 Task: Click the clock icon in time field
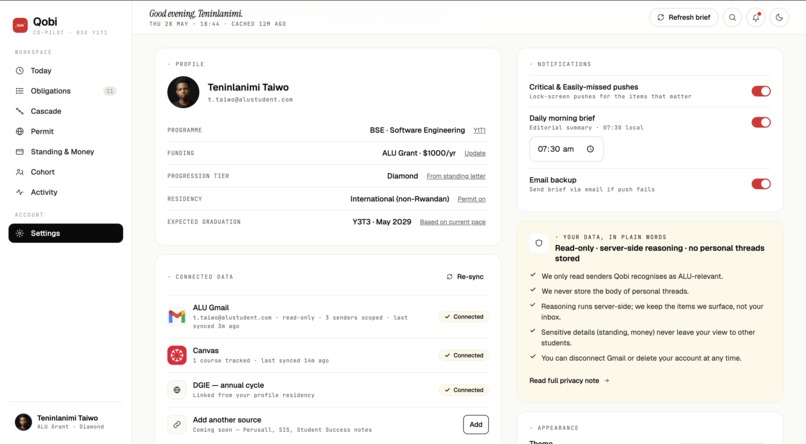point(590,149)
